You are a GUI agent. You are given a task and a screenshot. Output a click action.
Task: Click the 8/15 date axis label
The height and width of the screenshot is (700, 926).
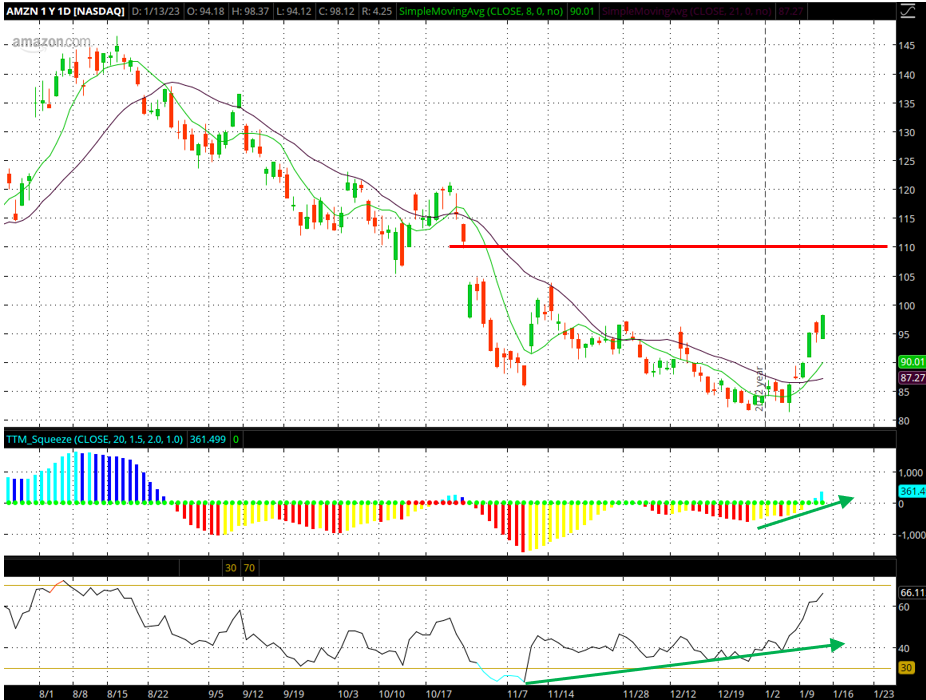[x=117, y=694]
